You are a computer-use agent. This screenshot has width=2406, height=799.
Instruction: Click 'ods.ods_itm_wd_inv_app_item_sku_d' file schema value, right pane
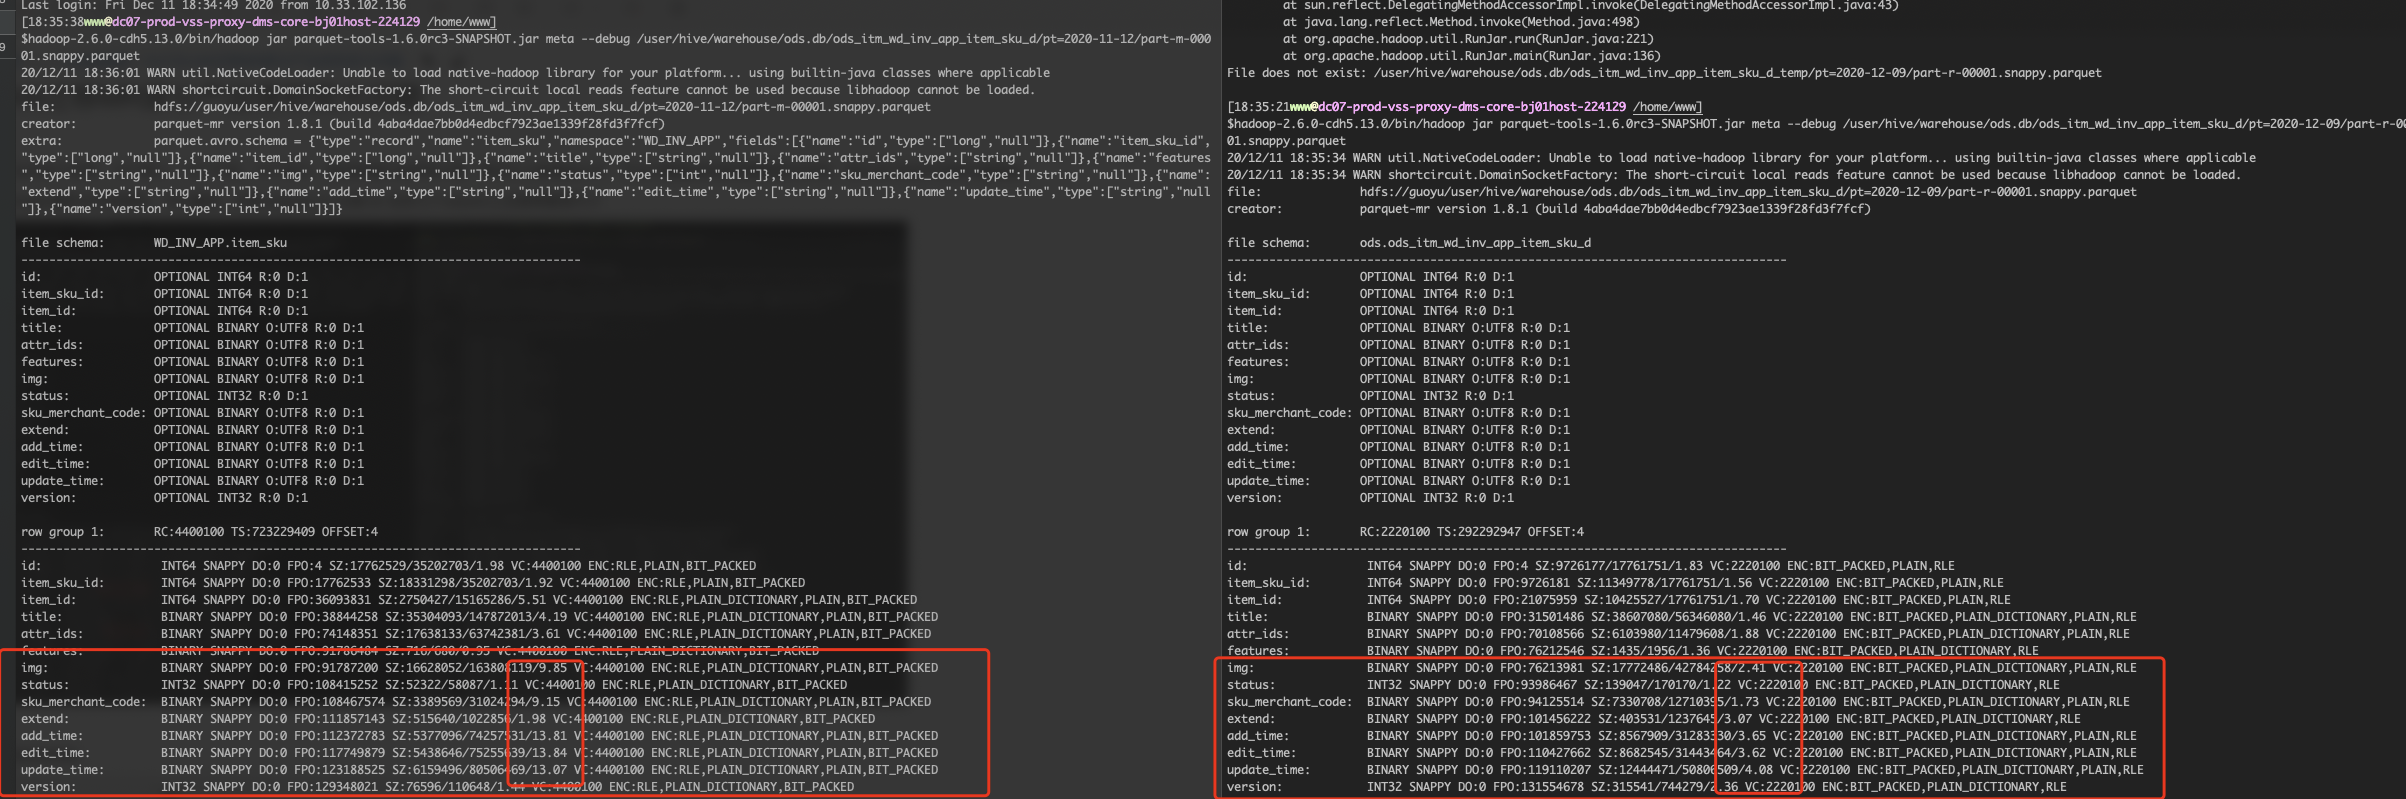[1475, 243]
